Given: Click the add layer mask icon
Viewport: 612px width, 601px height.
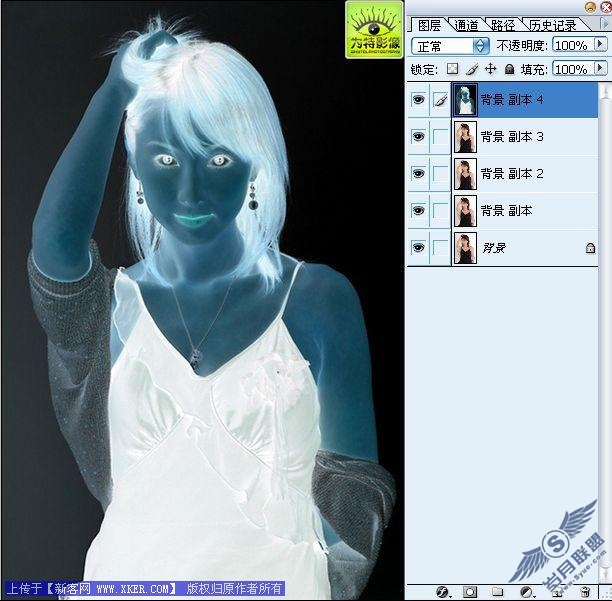Looking at the screenshot, I should coord(470,592).
